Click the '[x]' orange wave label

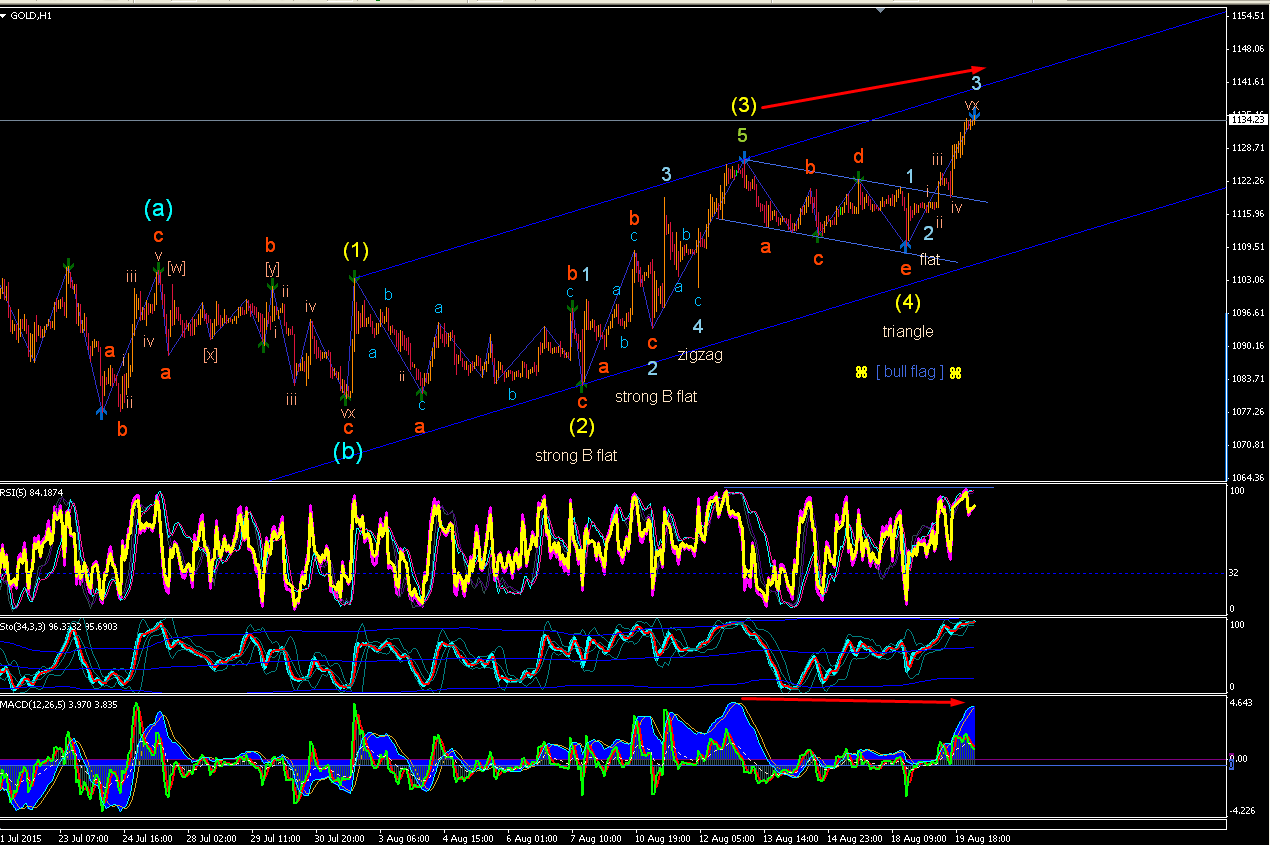coord(210,354)
